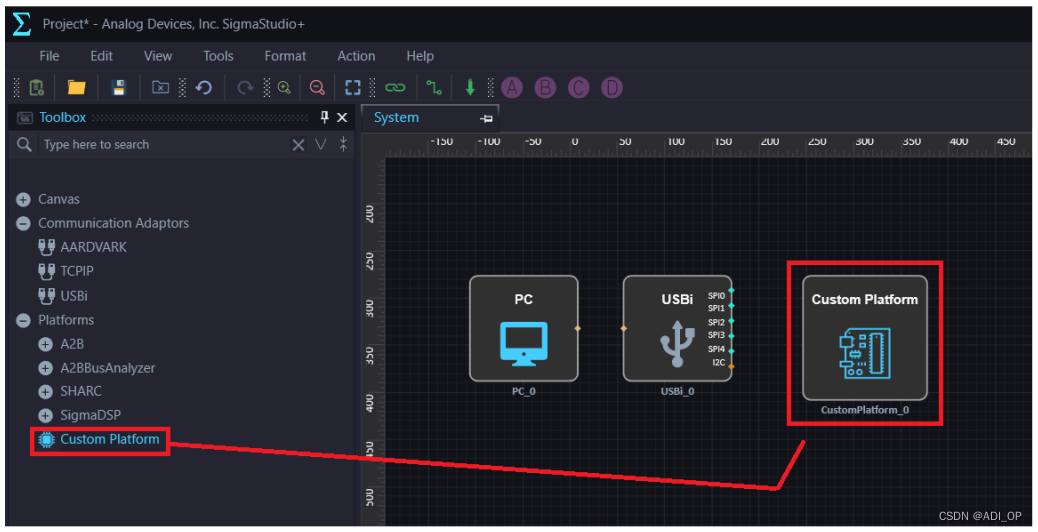This screenshot has height=532, width=1038.
Task: Select the purple D toolbar button
Action: [612, 87]
